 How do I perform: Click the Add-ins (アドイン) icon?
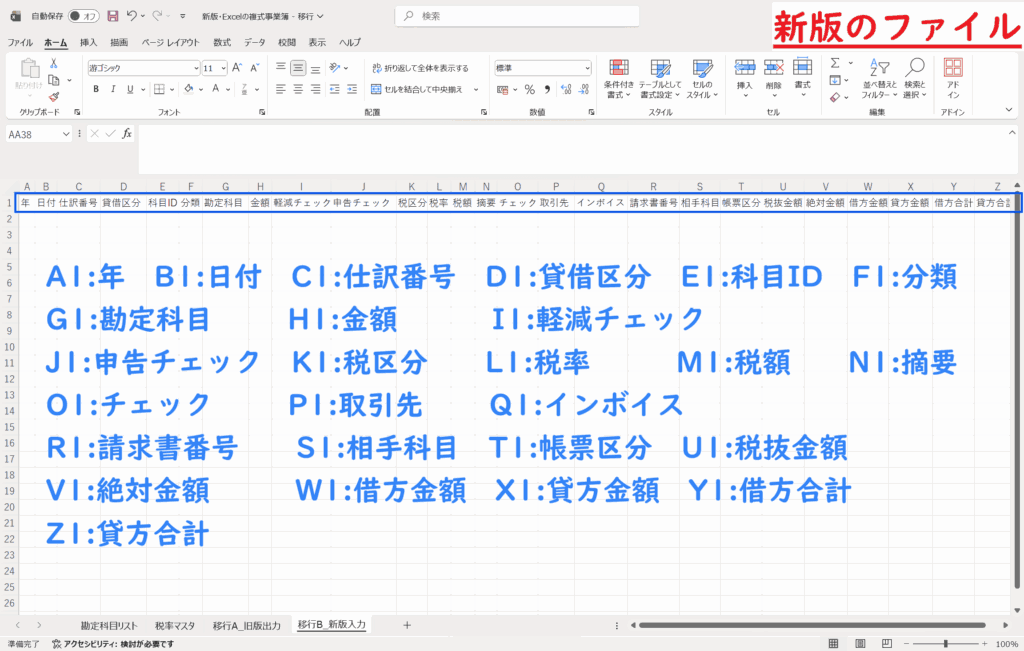tap(953, 76)
